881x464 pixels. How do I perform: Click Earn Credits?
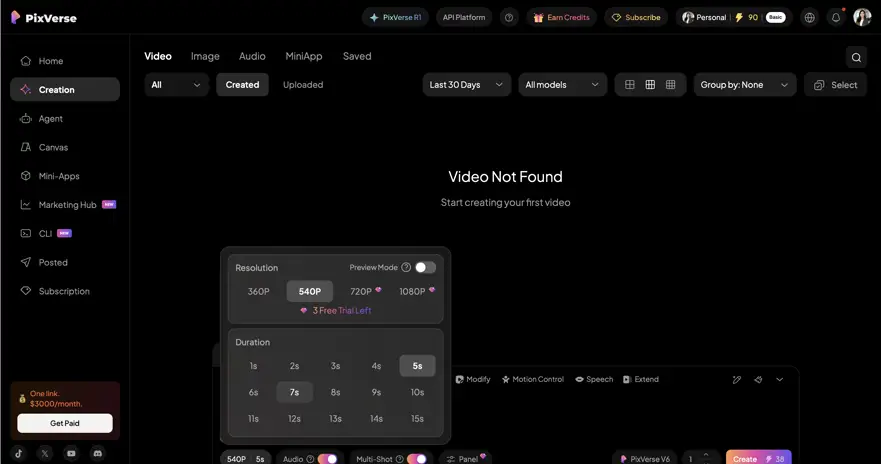point(561,17)
